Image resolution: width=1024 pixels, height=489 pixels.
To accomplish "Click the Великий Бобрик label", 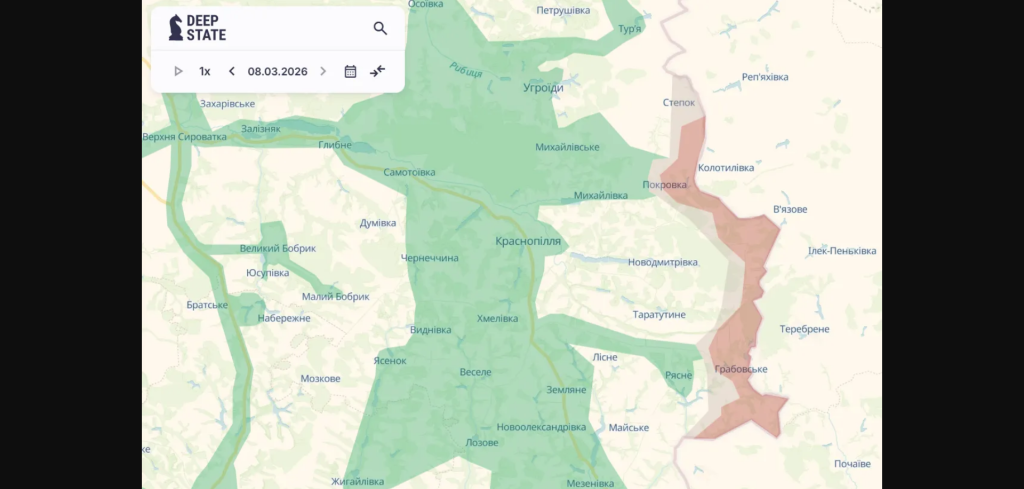I will [277, 248].
